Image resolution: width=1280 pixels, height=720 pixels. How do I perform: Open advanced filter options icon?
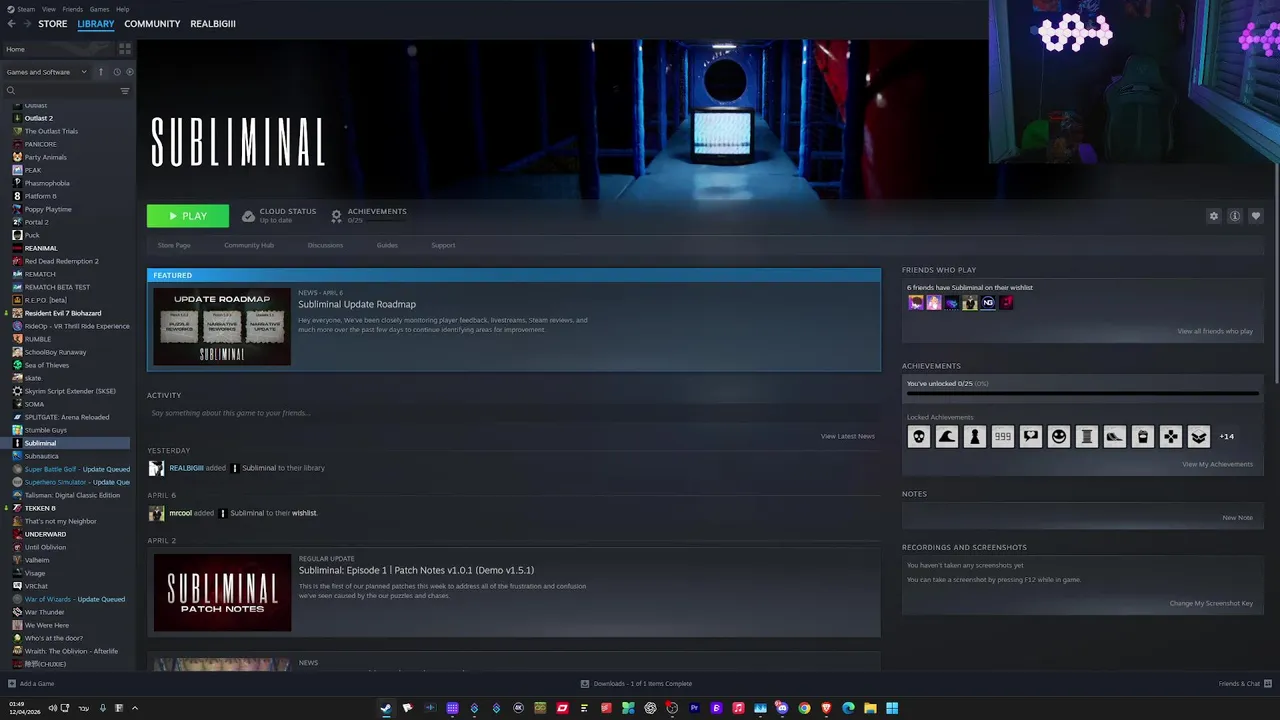coord(125,91)
